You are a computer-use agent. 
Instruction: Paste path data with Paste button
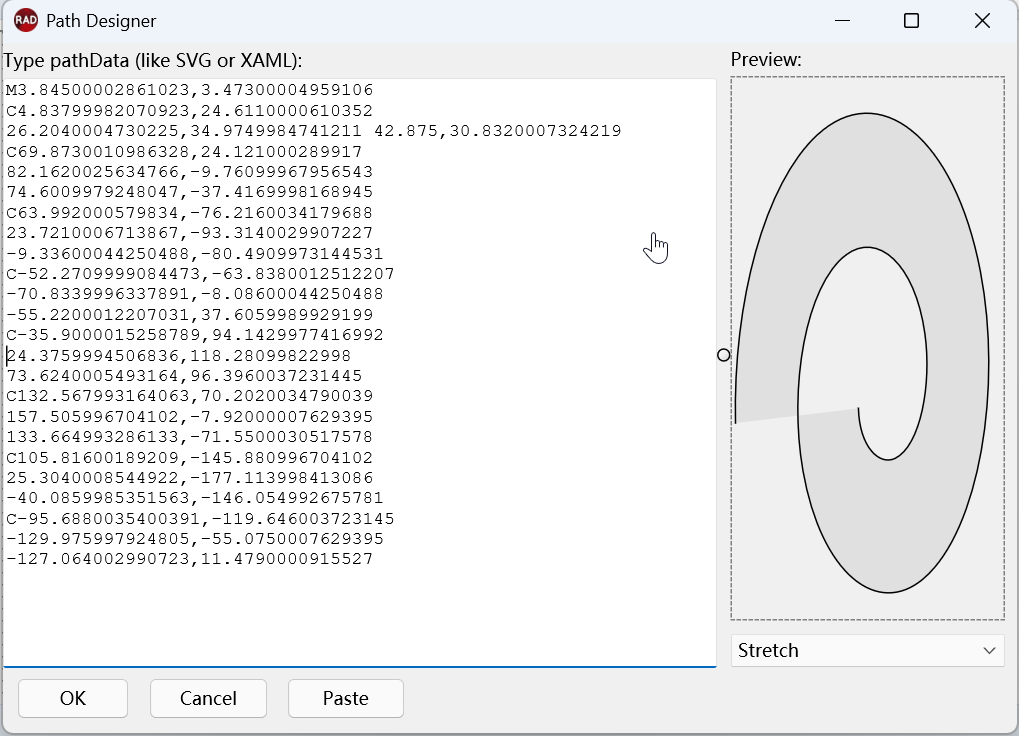click(346, 698)
